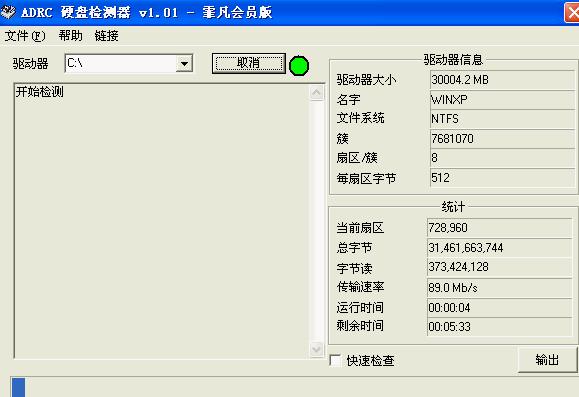579x397 pixels.
Task: Open the 链接 menu
Action: [106, 36]
